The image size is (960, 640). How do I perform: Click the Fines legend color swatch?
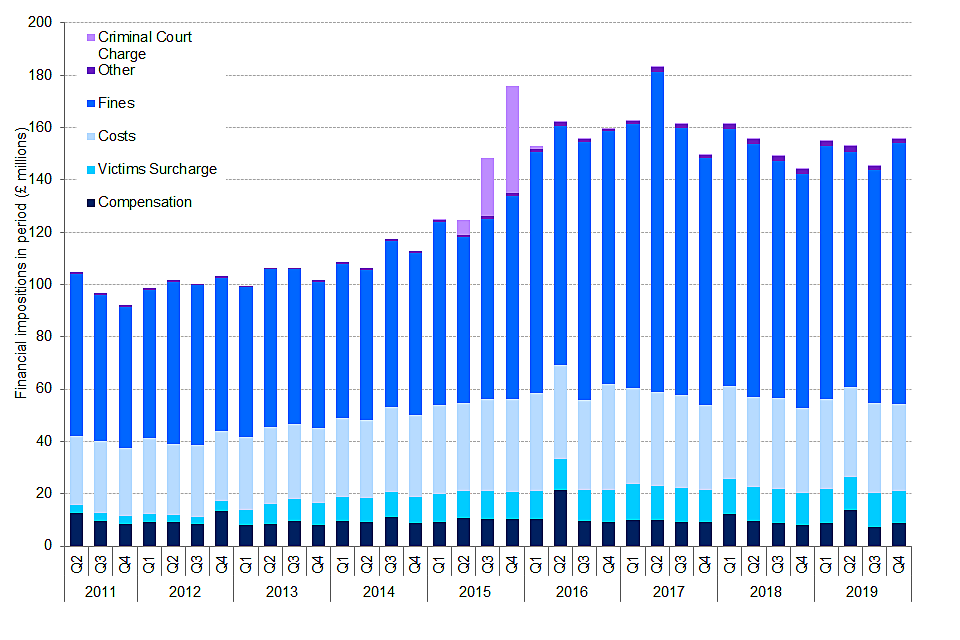(91, 103)
